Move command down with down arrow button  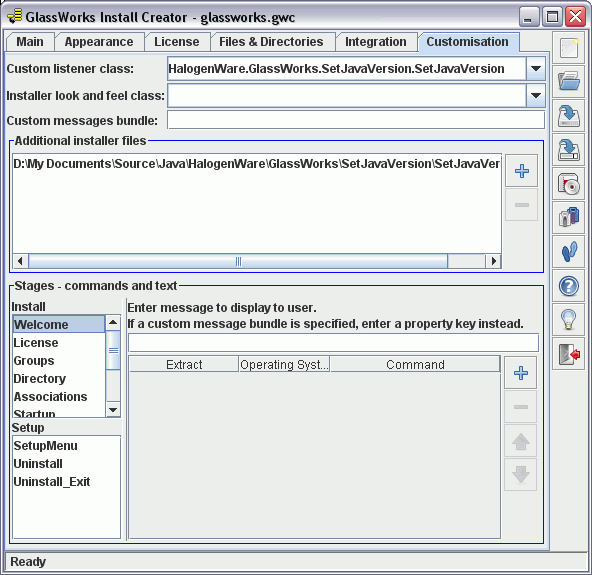click(x=521, y=475)
